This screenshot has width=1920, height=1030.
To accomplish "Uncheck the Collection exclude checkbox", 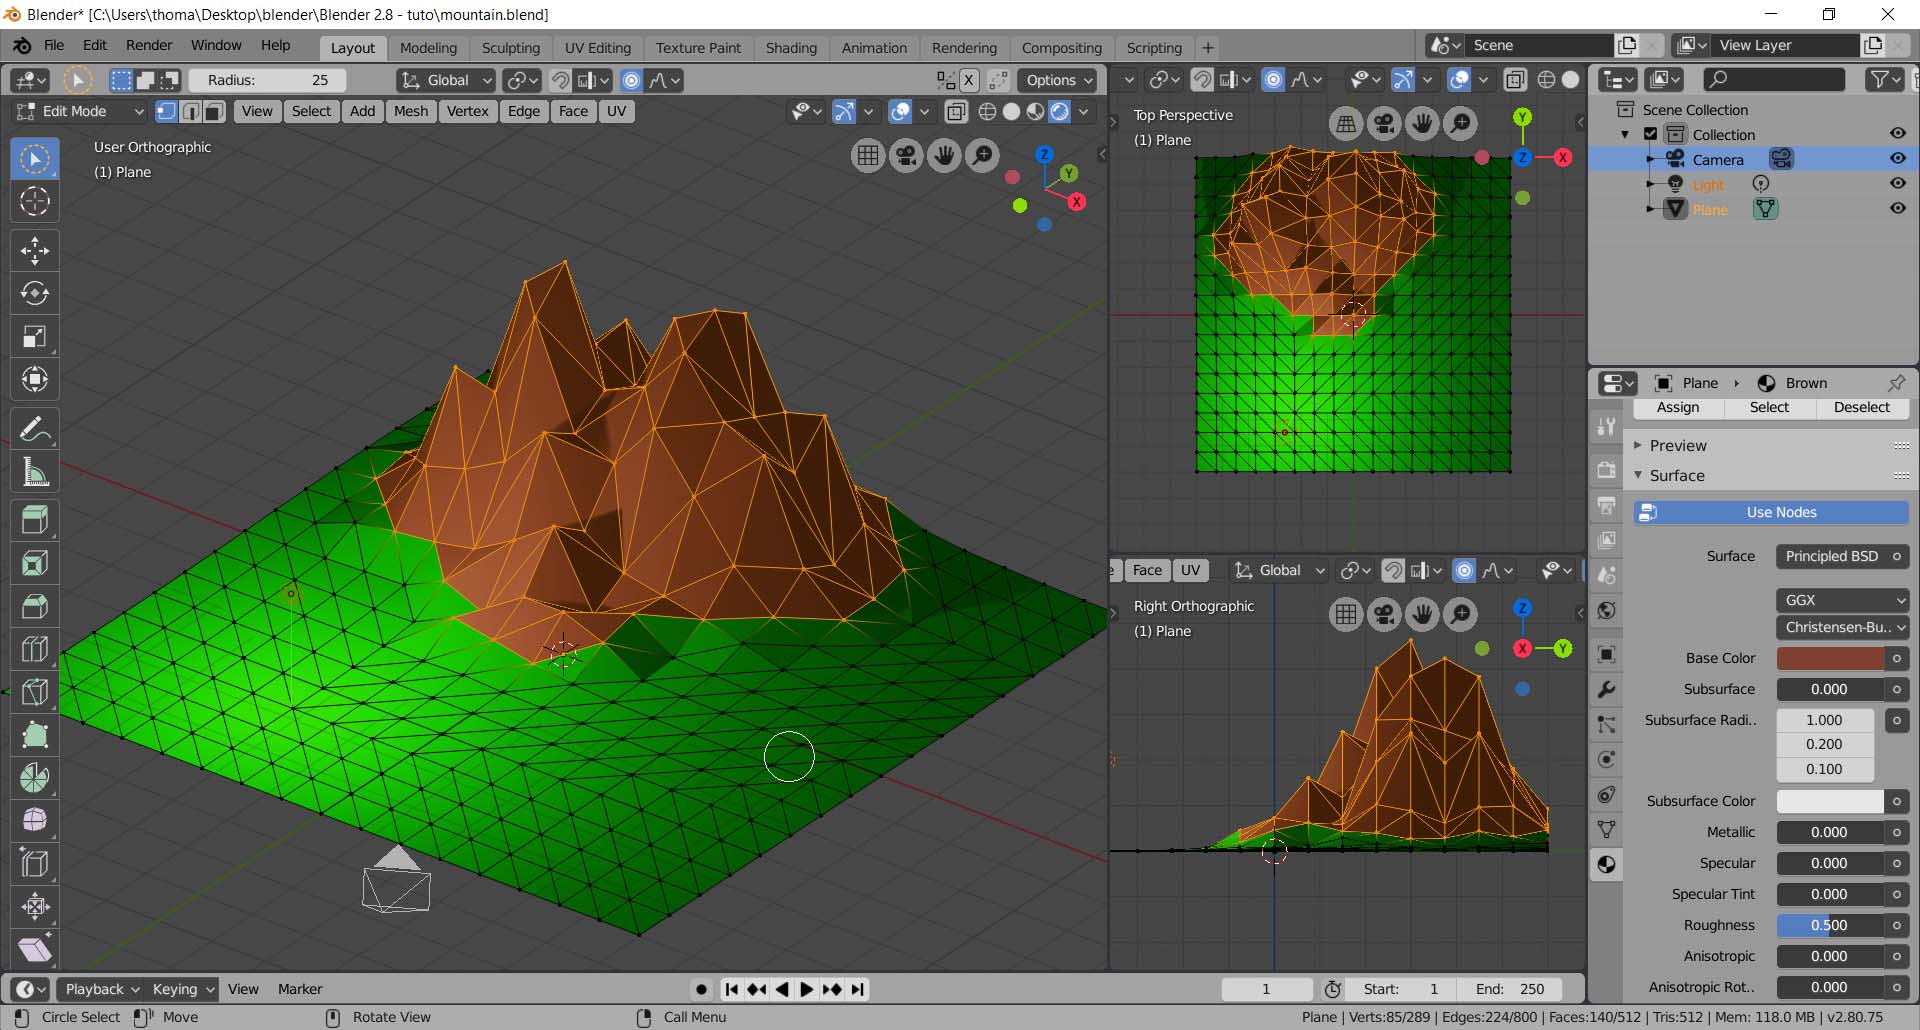I will click(x=1651, y=134).
